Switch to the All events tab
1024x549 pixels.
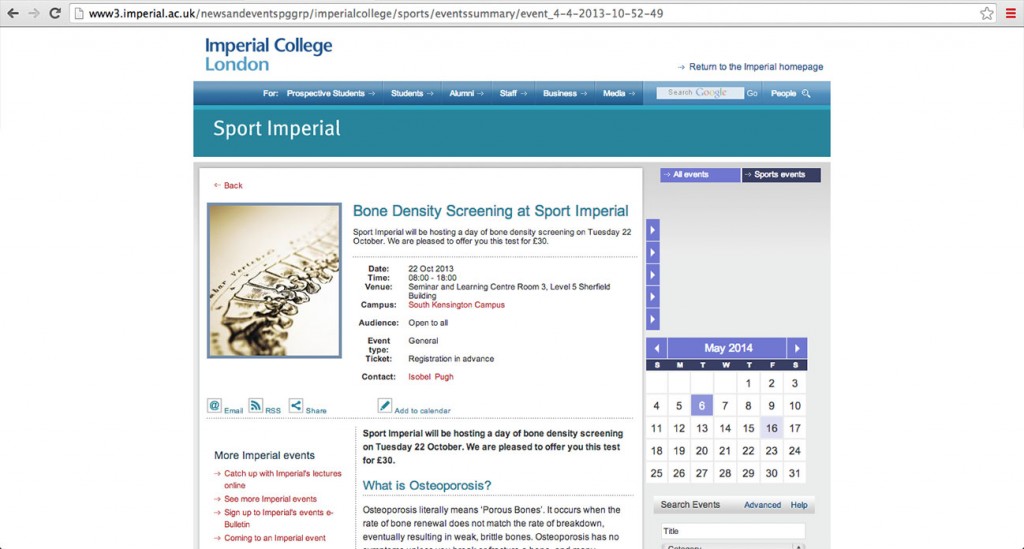pos(699,175)
